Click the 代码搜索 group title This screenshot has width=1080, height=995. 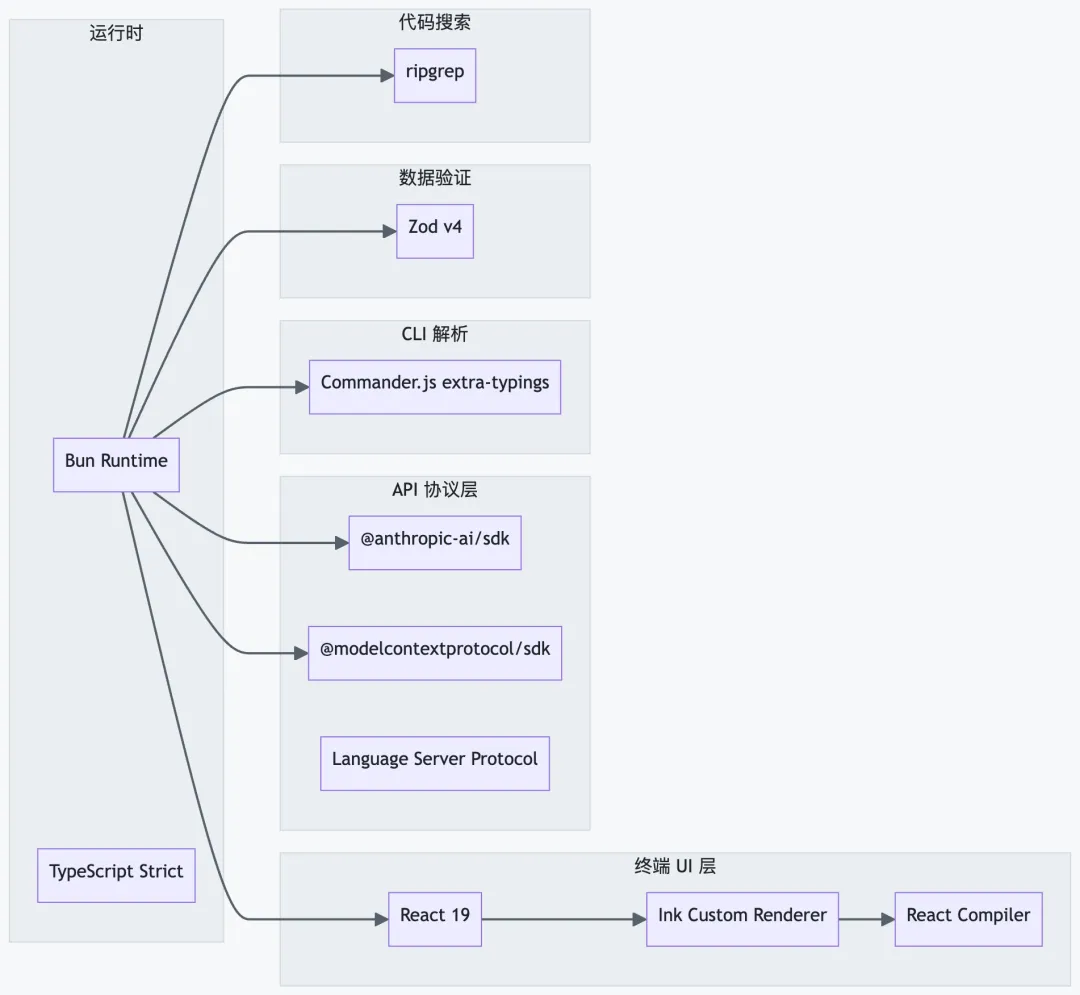point(435,23)
